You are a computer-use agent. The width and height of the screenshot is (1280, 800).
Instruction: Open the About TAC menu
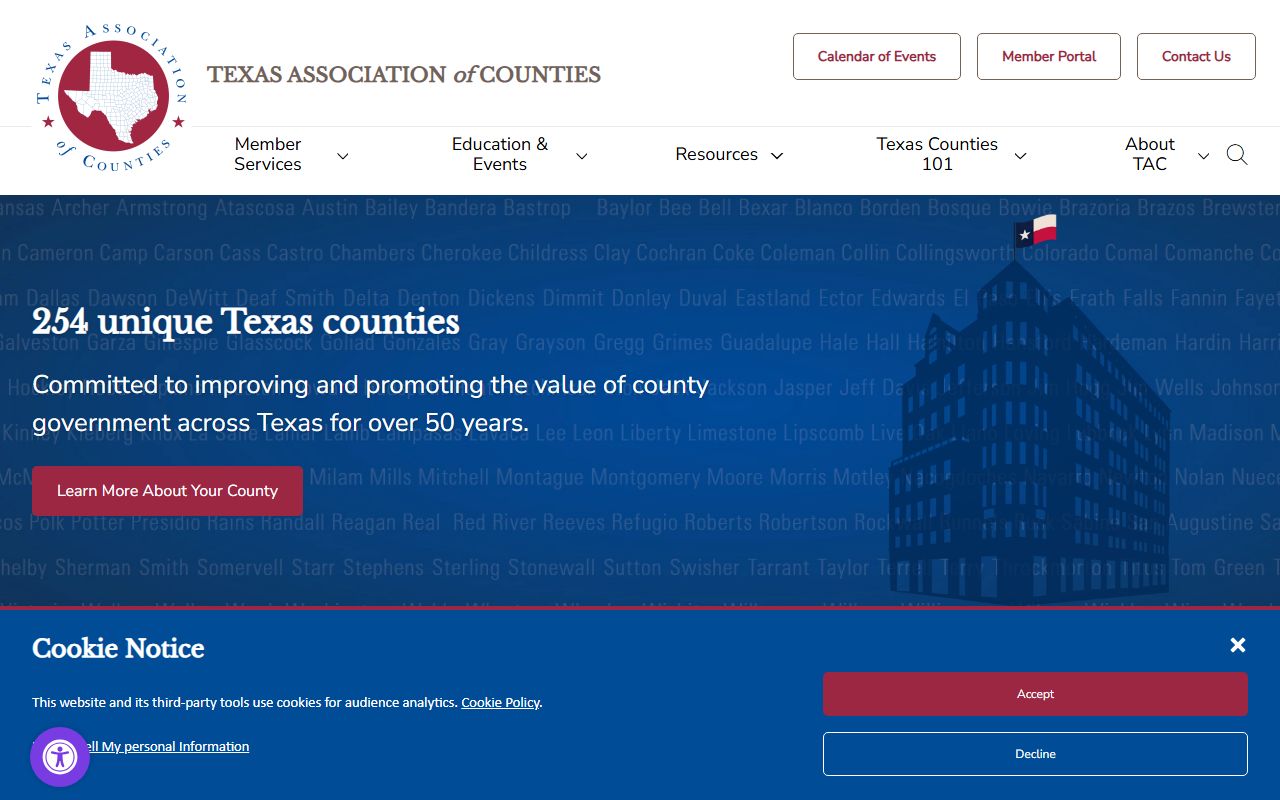click(1150, 154)
